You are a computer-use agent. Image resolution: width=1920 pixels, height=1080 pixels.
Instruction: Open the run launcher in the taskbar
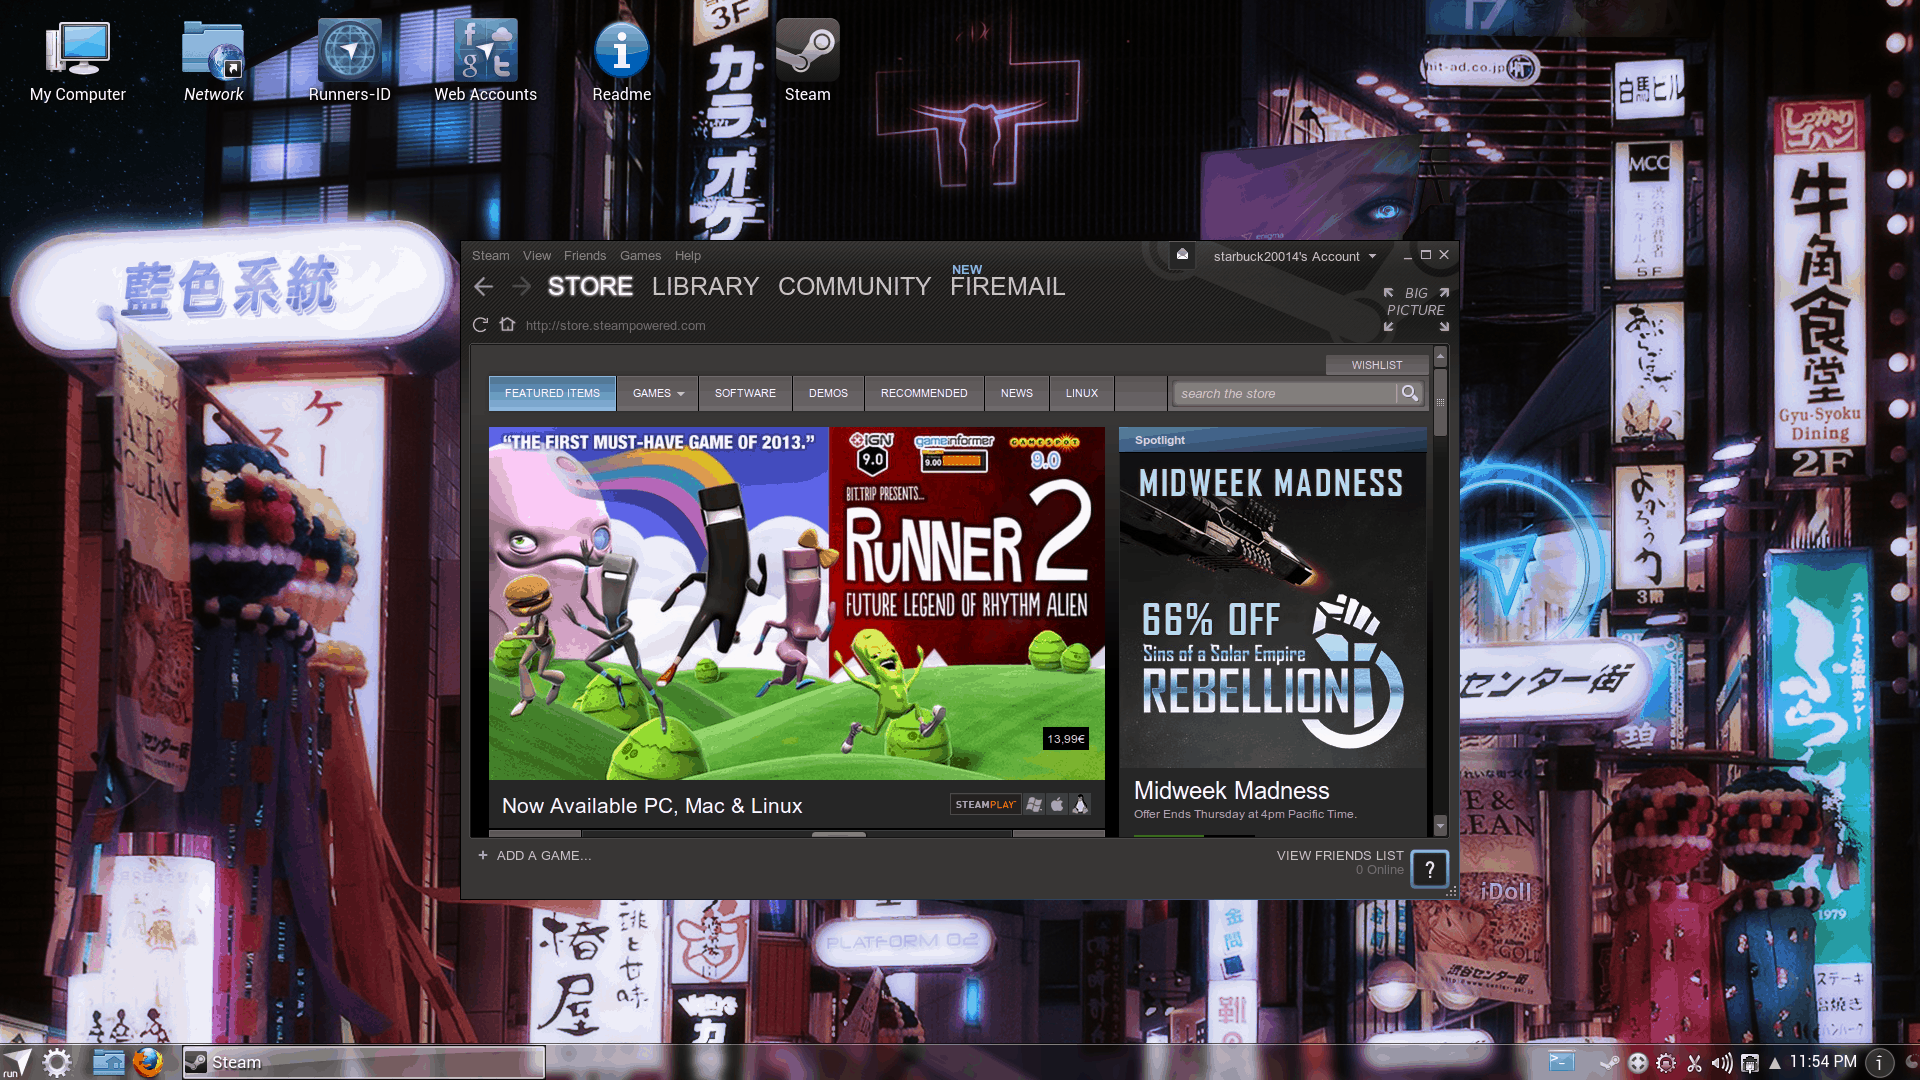pos(17,1062)
